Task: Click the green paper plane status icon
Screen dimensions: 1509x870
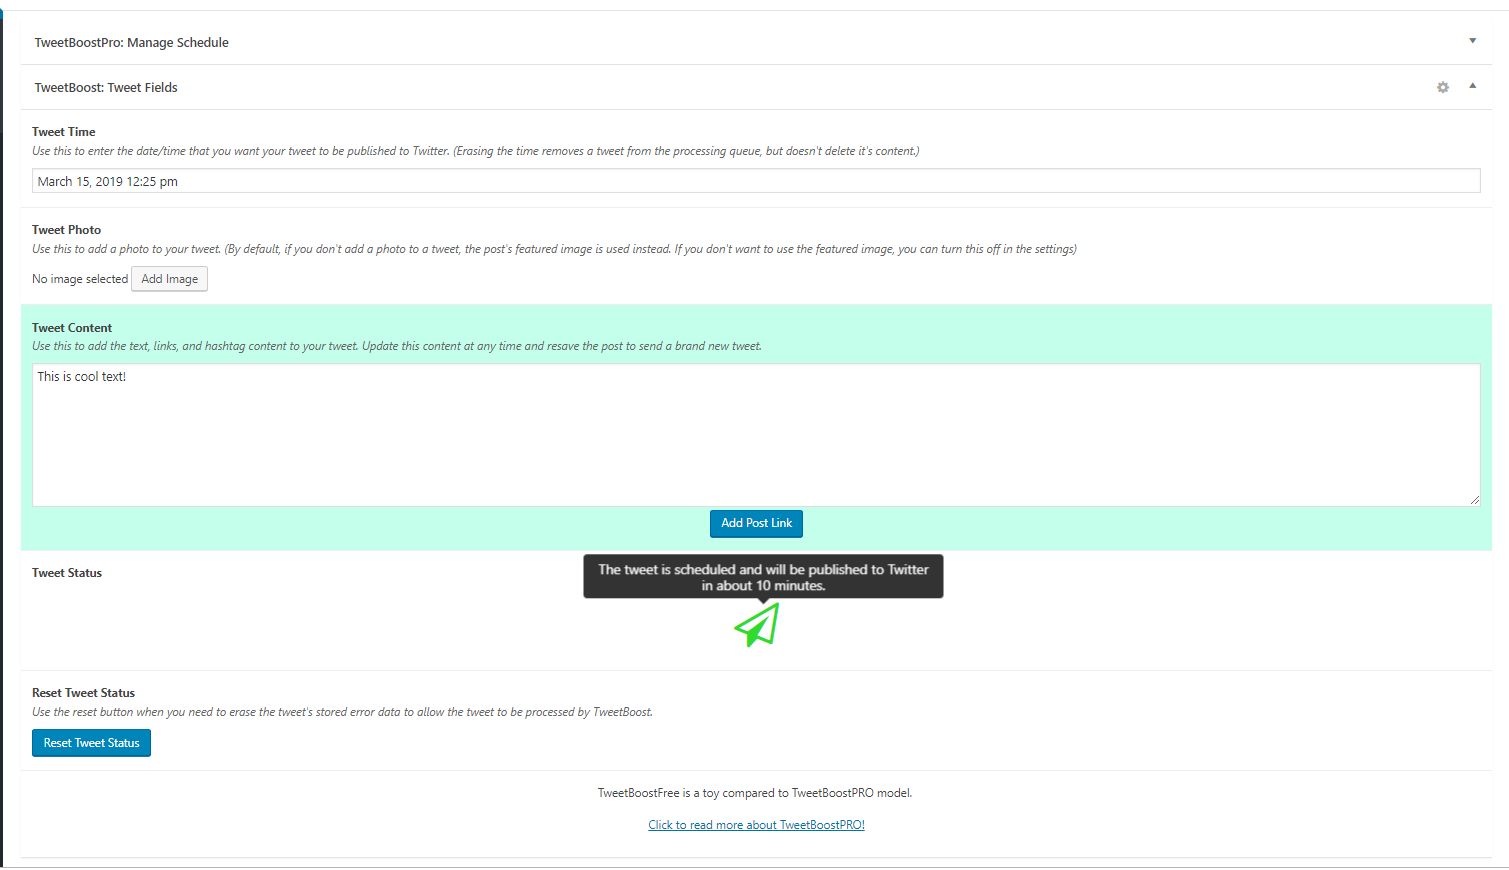Action: click(757, 625)
